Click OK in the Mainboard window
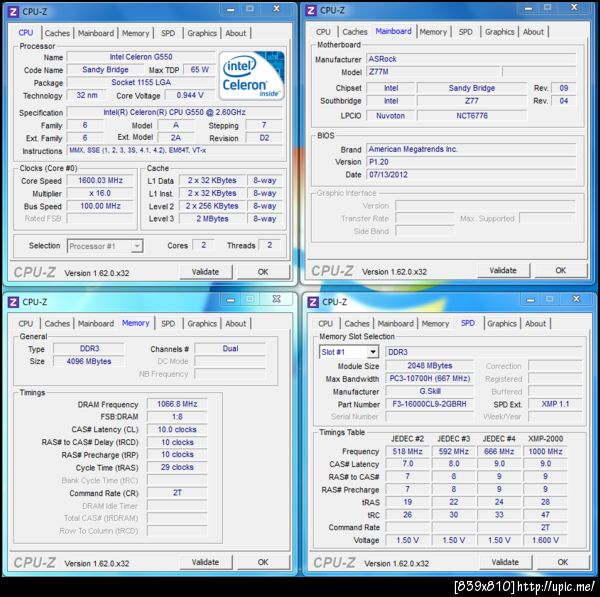Screen dimensions: 600x597 click(x=561, y=271)
